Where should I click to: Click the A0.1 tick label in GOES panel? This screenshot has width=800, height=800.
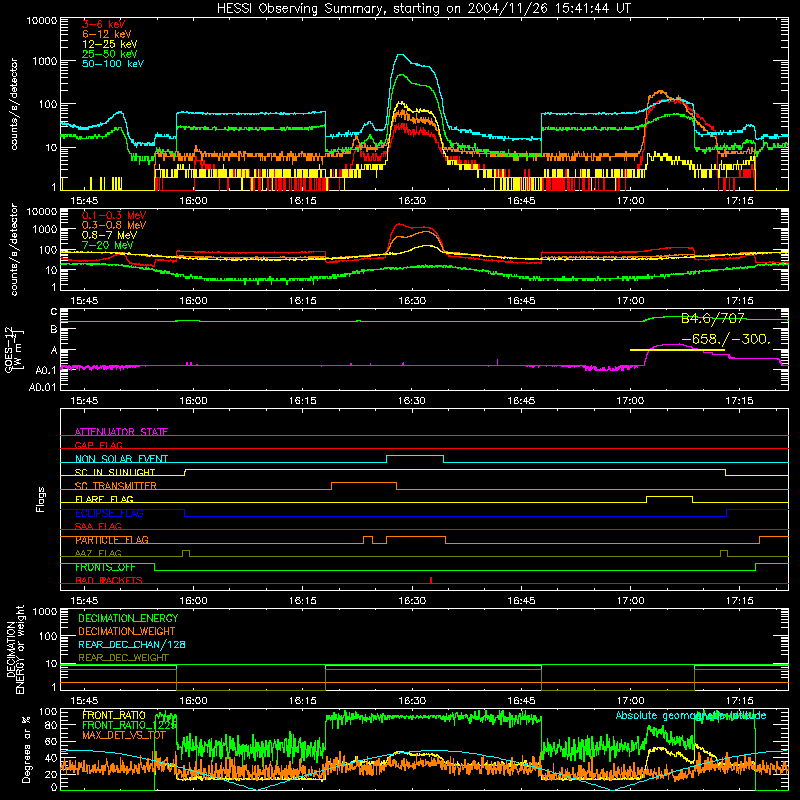tap(45, 370)
